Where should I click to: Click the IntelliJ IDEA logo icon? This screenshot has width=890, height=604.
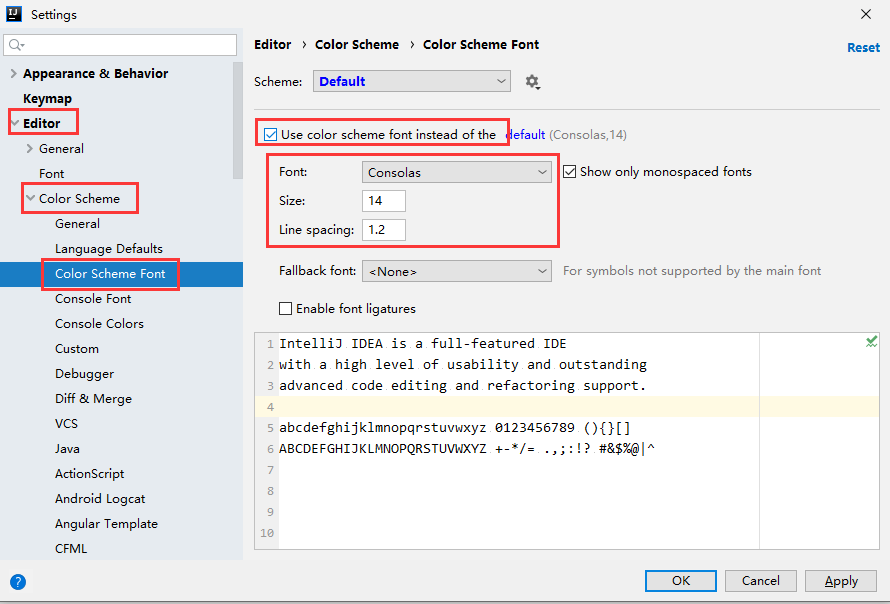click(14, 14)
